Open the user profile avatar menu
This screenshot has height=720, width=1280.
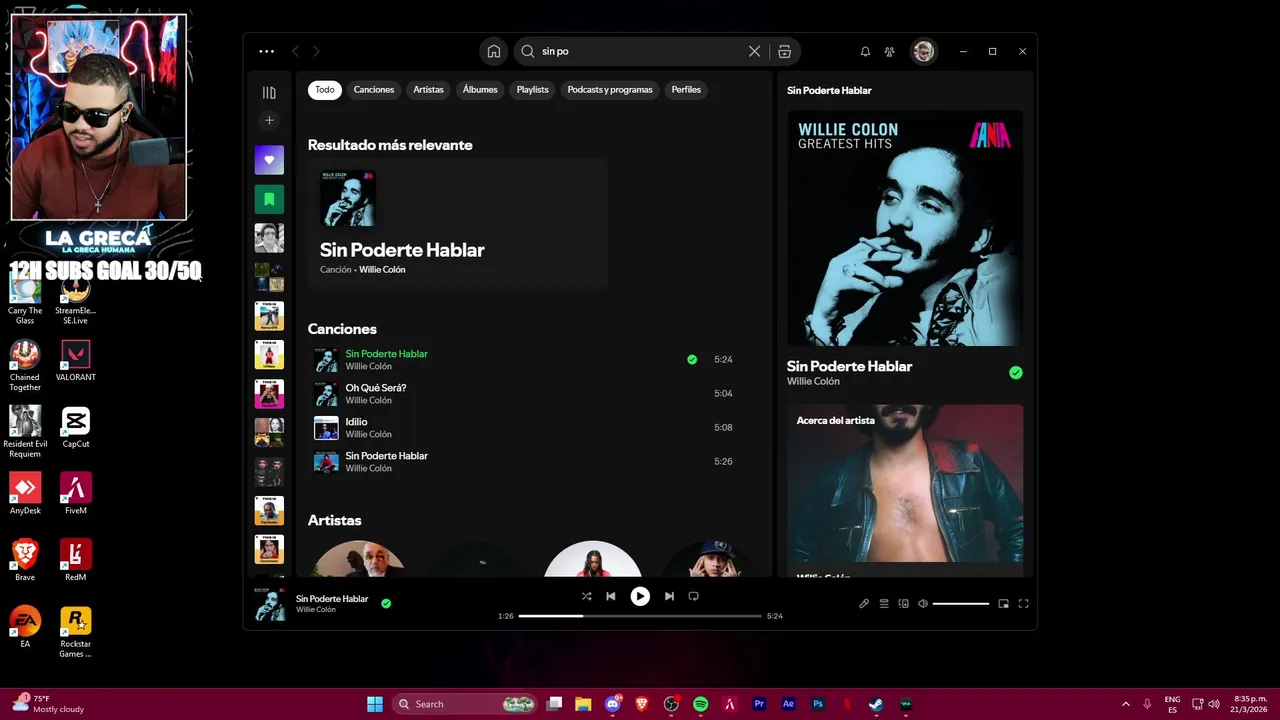(x=923, y=51)
